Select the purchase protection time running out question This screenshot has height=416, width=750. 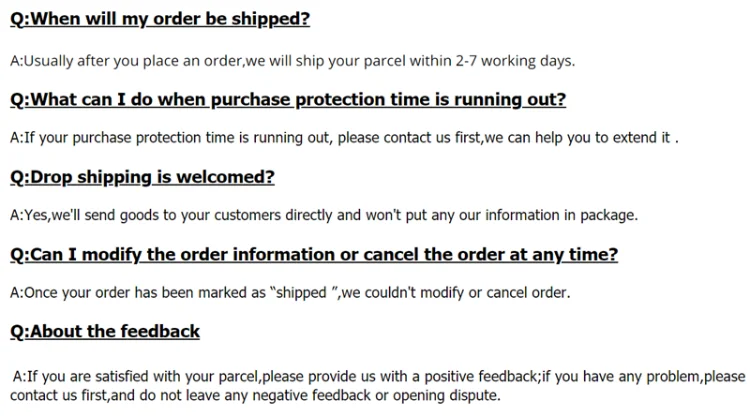point(288,99)
